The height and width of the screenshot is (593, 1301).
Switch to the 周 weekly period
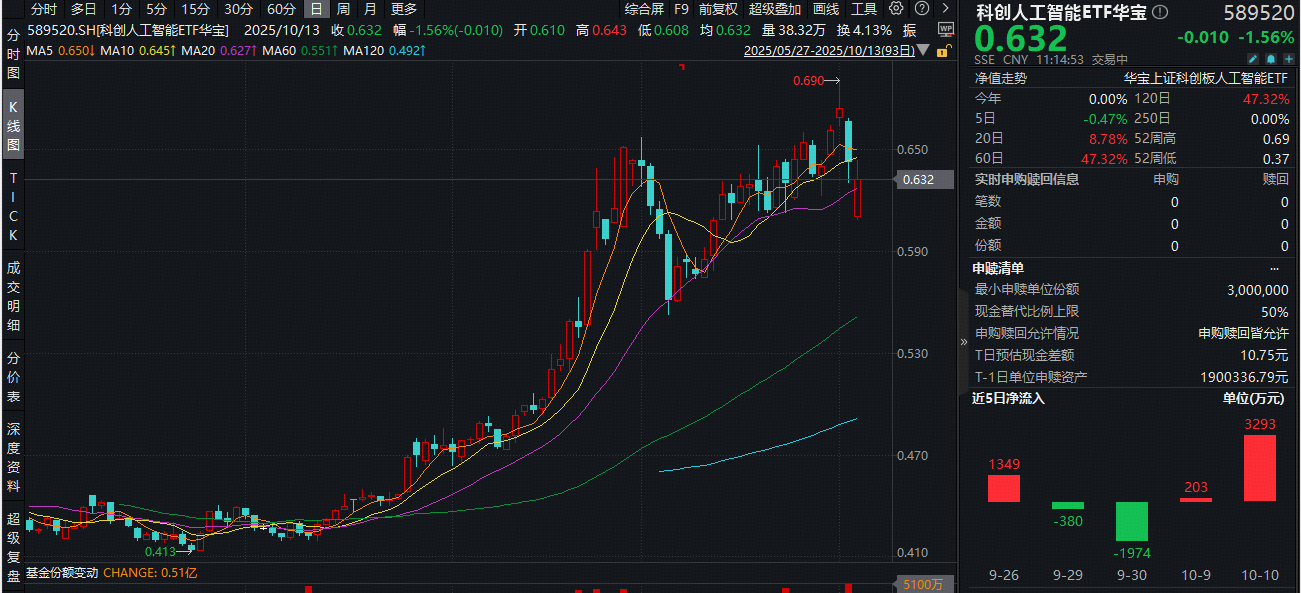click(343, 9)
